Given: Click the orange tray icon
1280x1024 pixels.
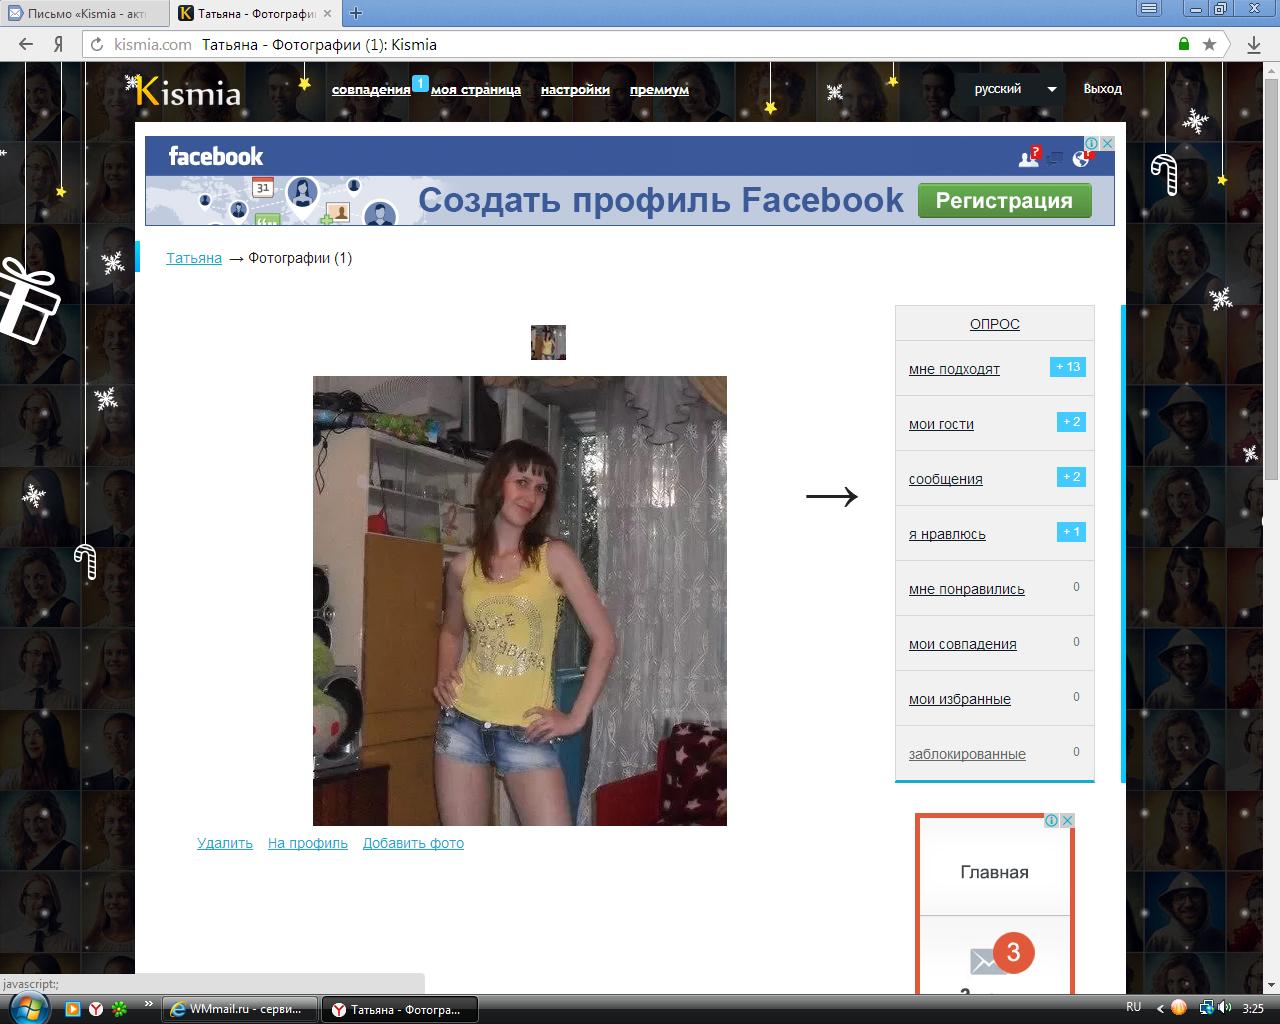Looking at the screenshot, I should click(1179, 1008).
